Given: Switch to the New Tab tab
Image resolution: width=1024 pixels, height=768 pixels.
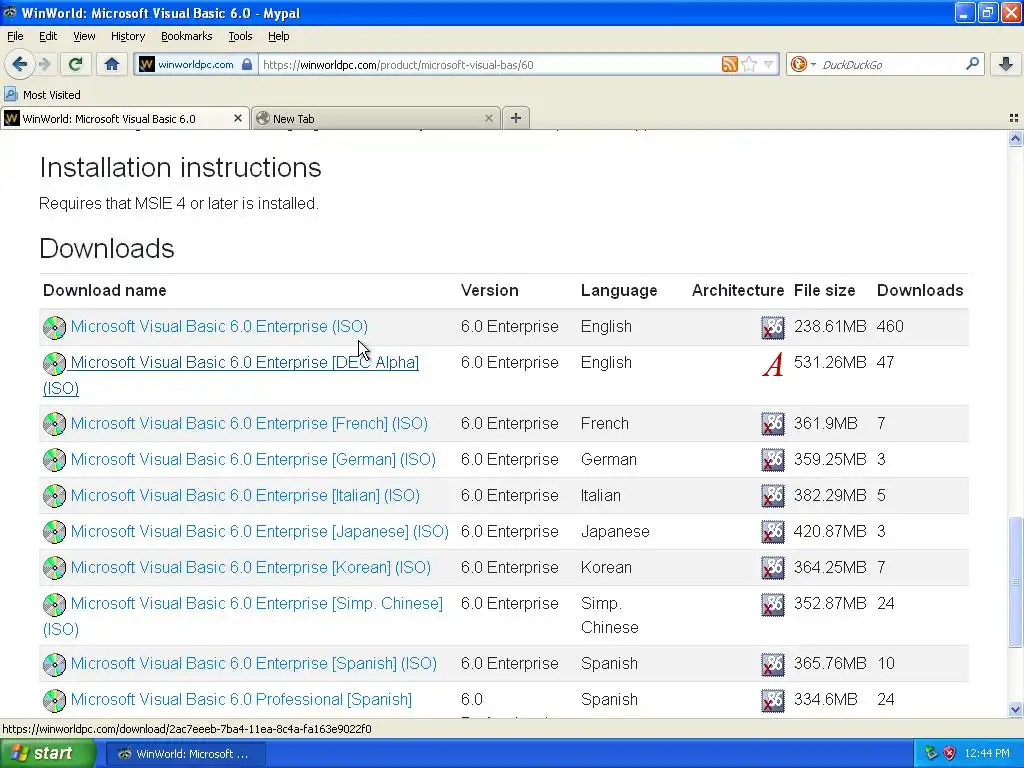Looking at the screenshot, I should click(376, 118).
